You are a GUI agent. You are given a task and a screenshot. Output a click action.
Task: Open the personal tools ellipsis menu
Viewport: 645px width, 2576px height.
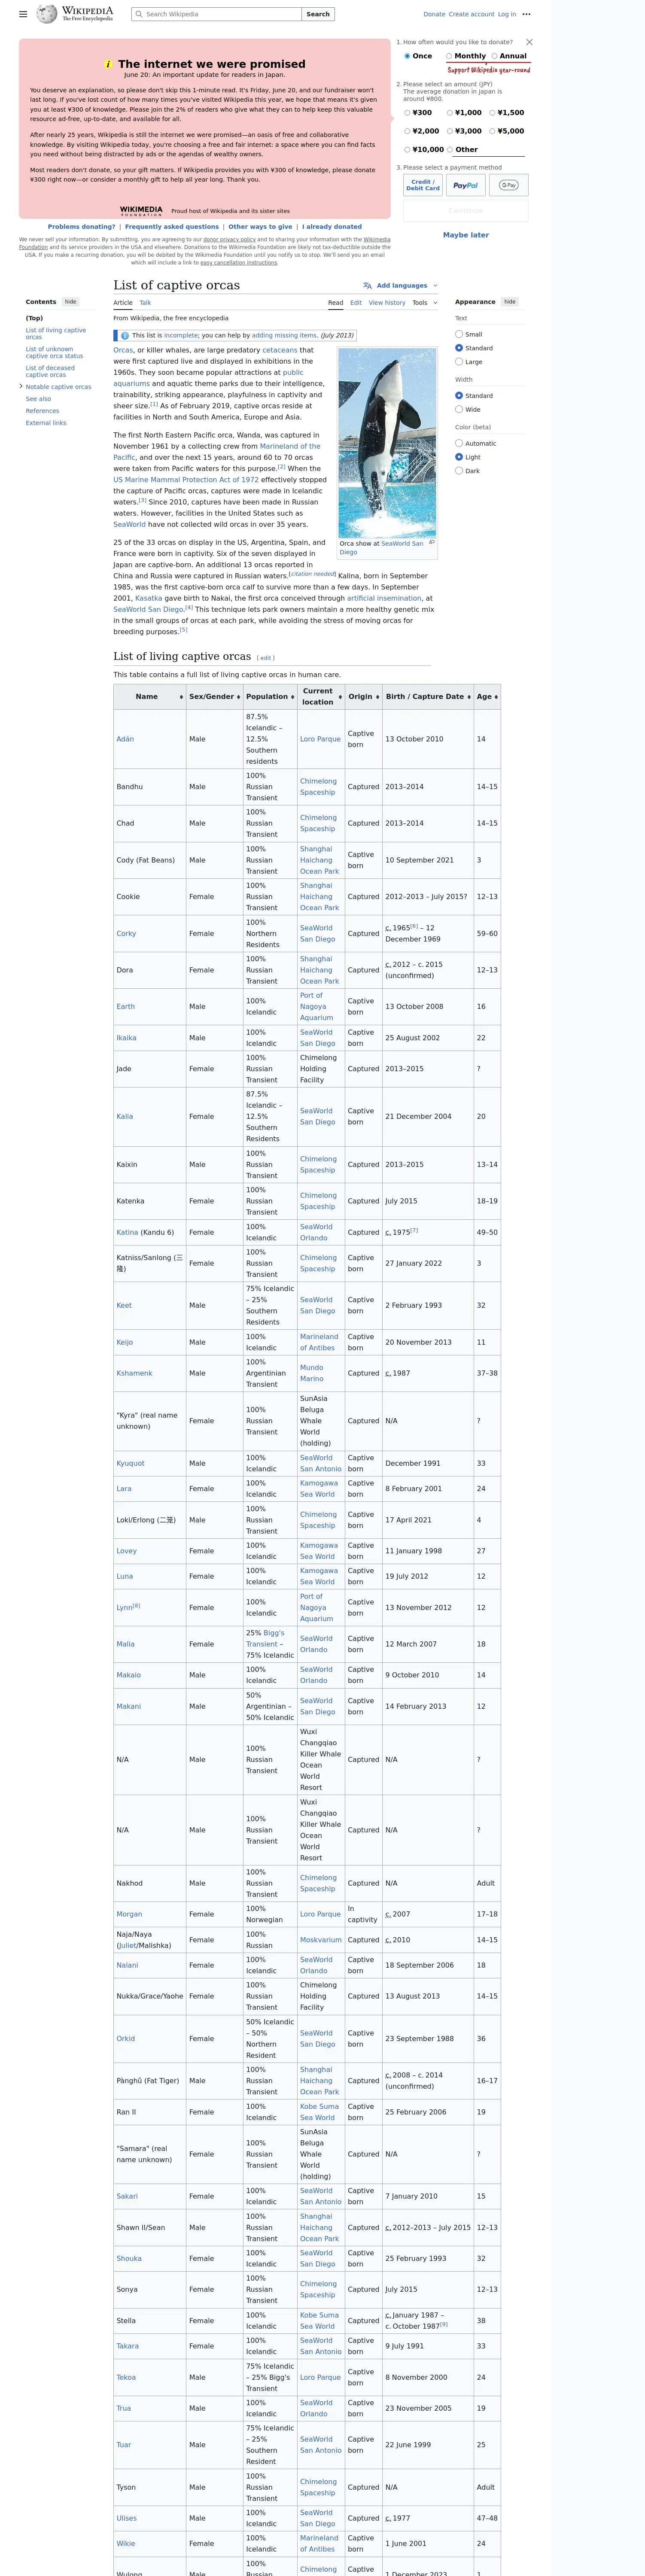526,14
